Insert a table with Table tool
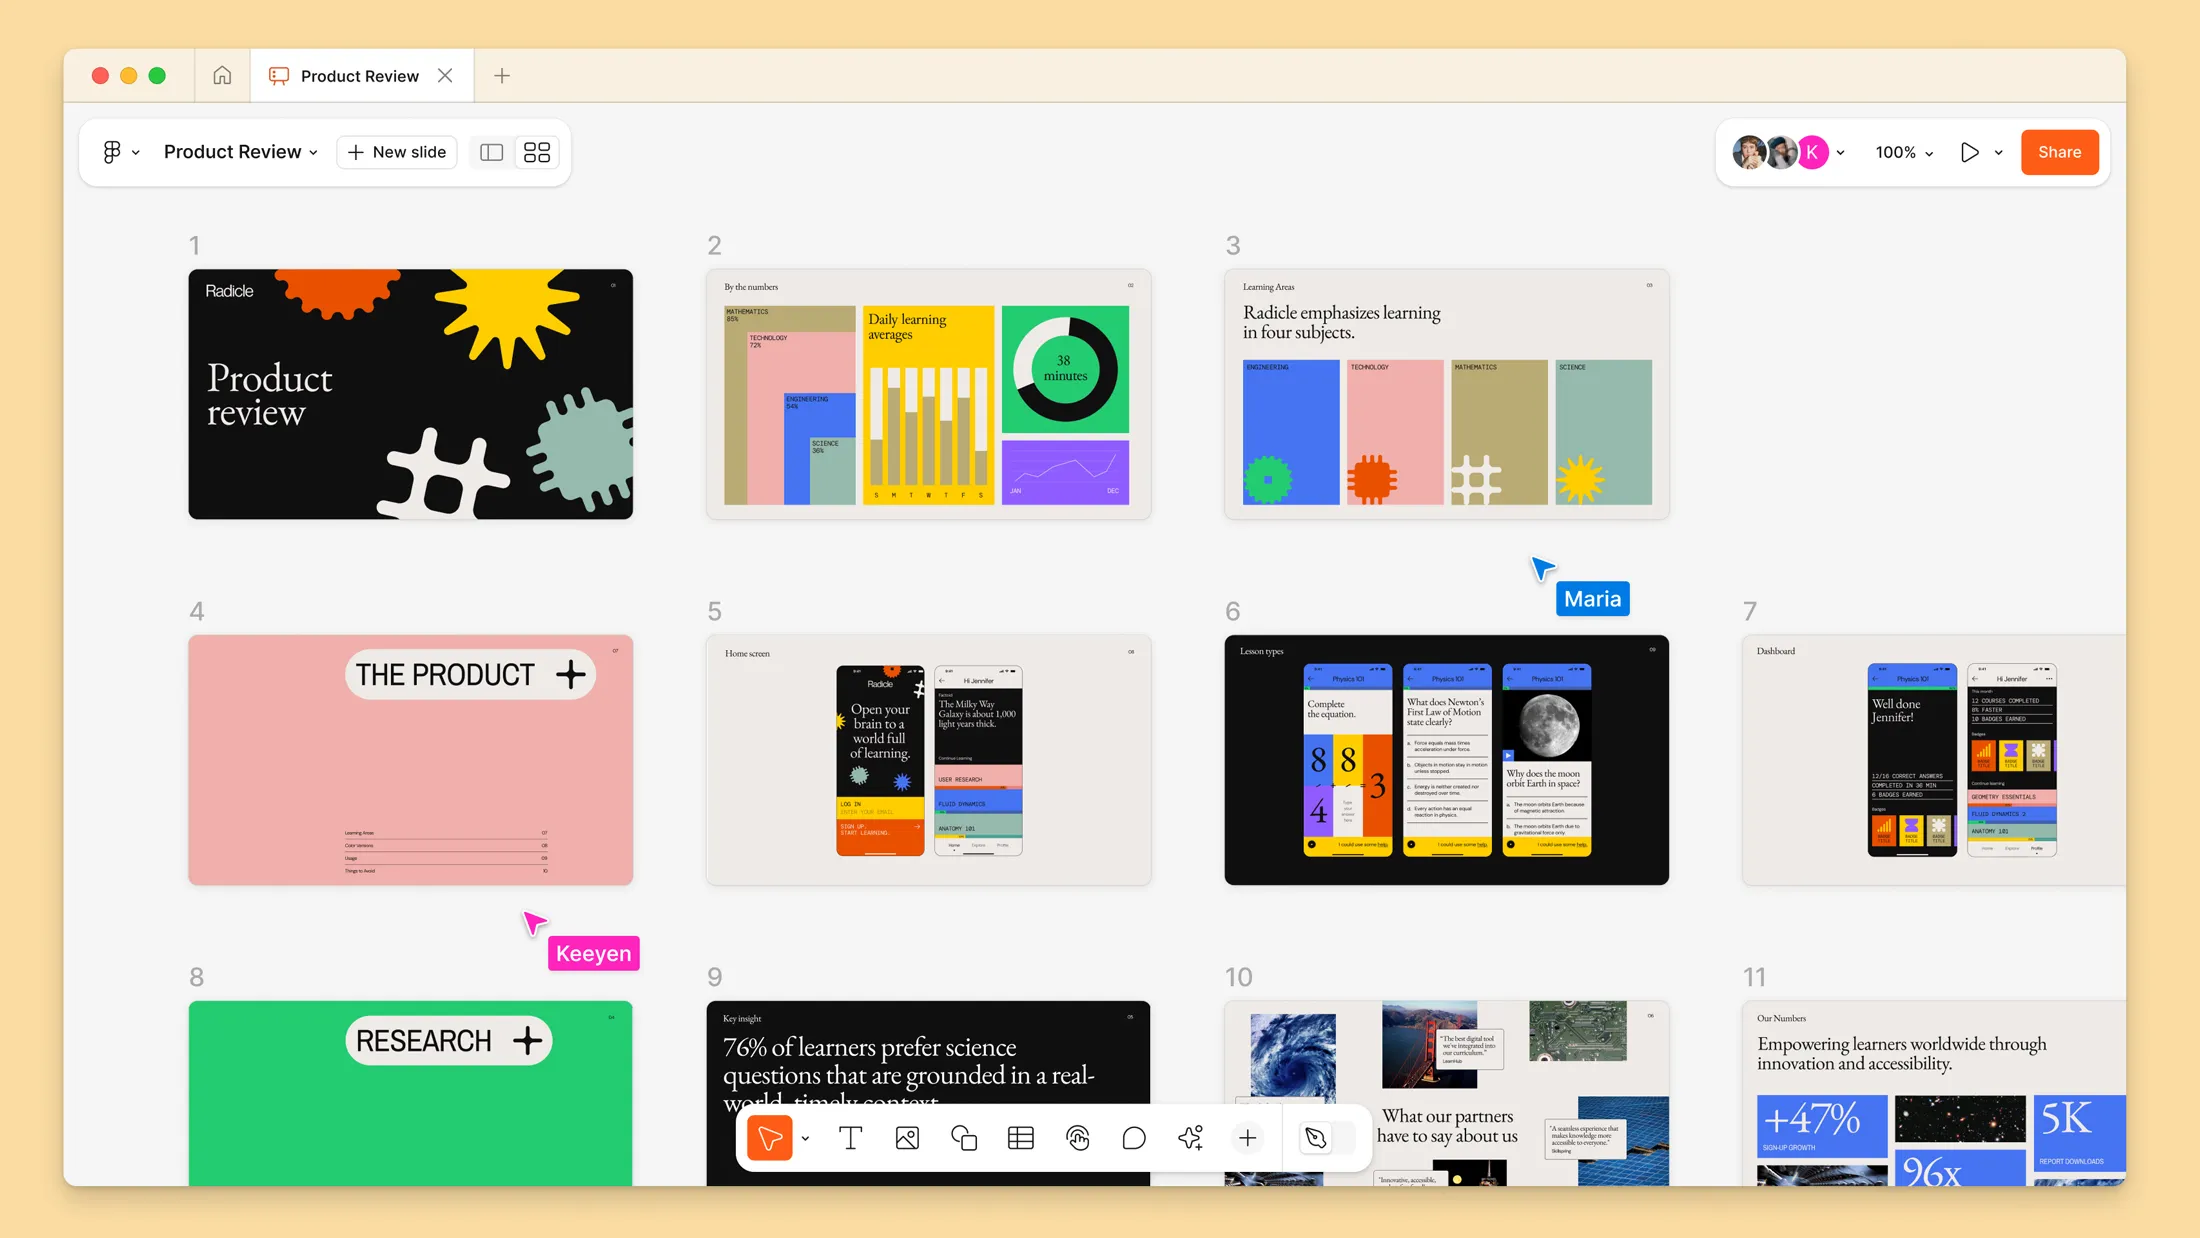 pos(1021,1138)
